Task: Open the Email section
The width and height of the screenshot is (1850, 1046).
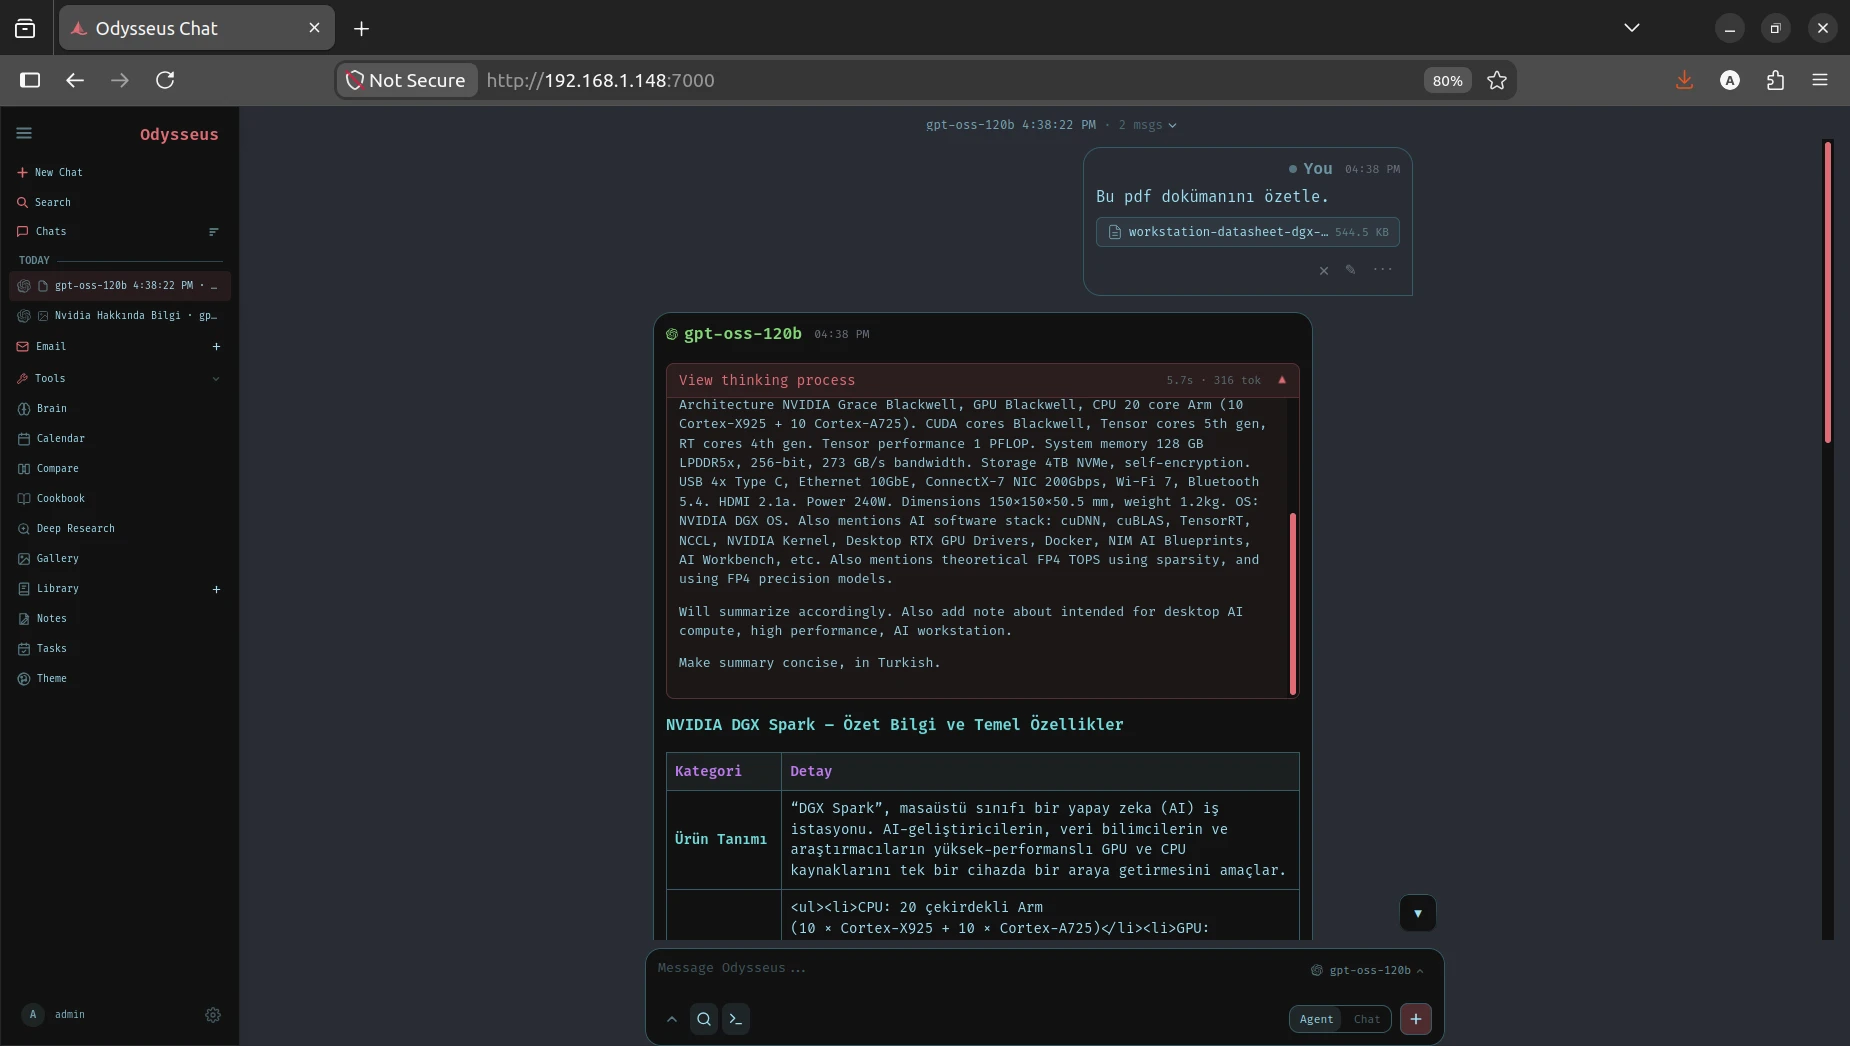Action: [x=42, y=346]
